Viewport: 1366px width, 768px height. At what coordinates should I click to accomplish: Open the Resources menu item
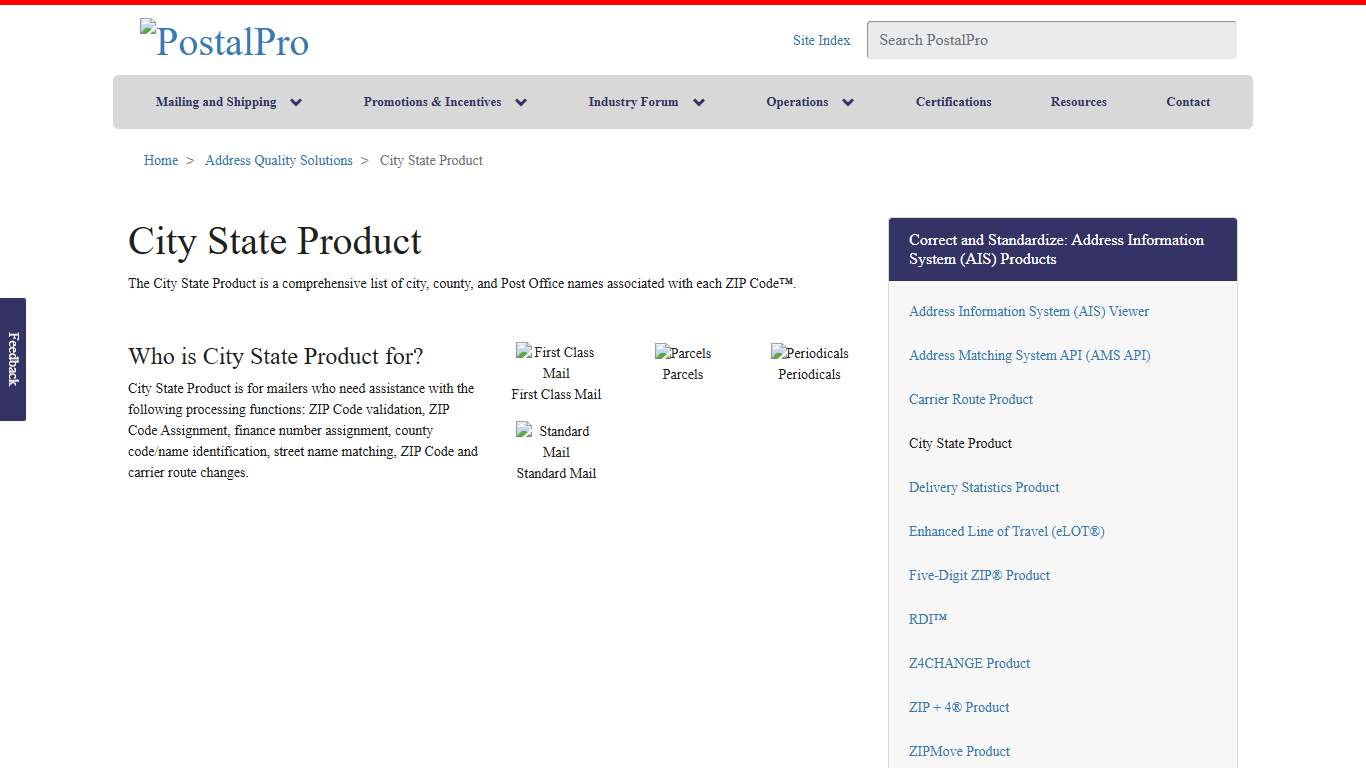[1078, 101]
